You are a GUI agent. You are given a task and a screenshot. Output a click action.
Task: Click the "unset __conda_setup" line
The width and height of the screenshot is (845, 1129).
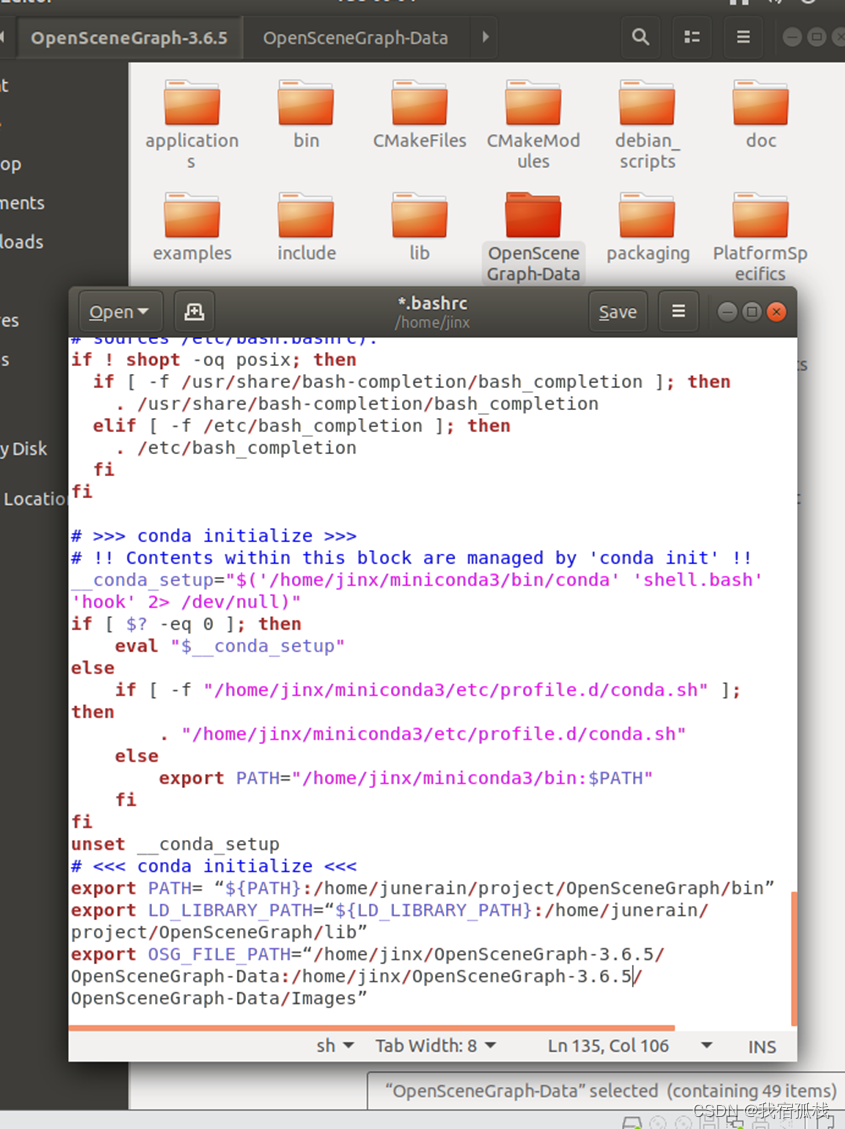pos(175,844)
